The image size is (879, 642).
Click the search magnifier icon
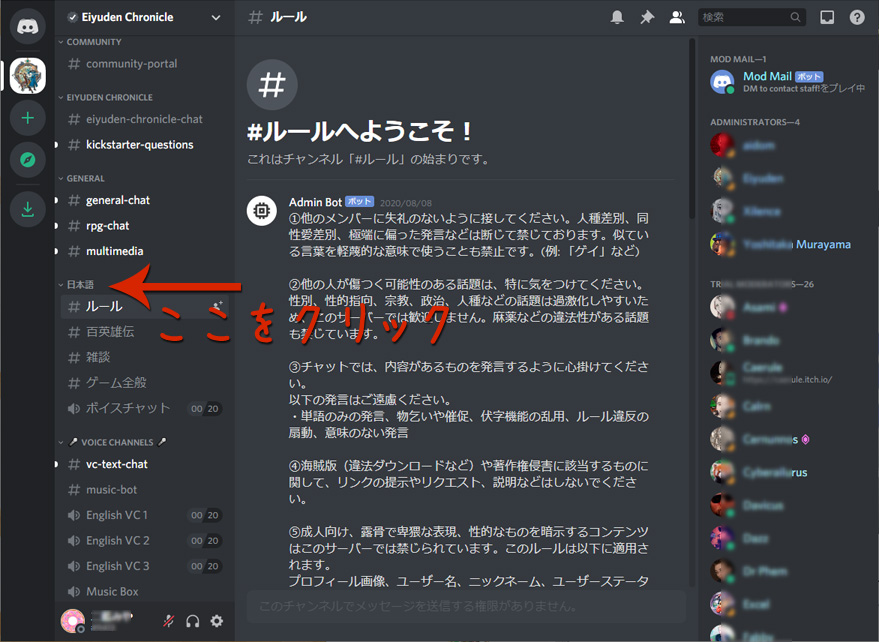(795, 17)
